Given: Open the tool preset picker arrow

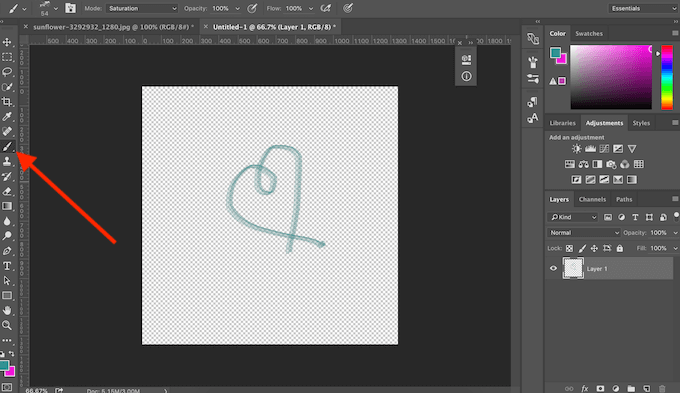Looking at the screenshot, I should [24, 8].
